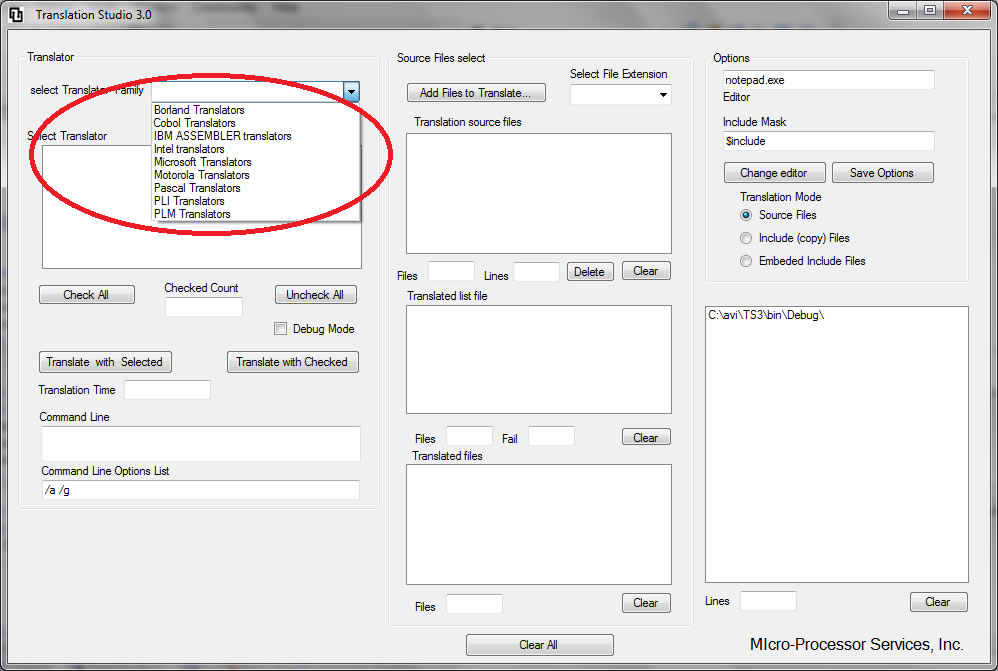
Task: Click the Translated files list box
Action: point(538,525)
